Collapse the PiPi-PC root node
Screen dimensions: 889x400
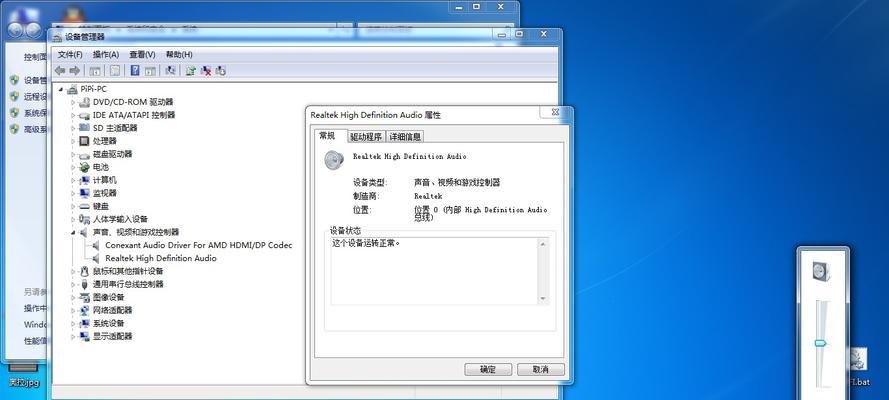tap(61, 90)
